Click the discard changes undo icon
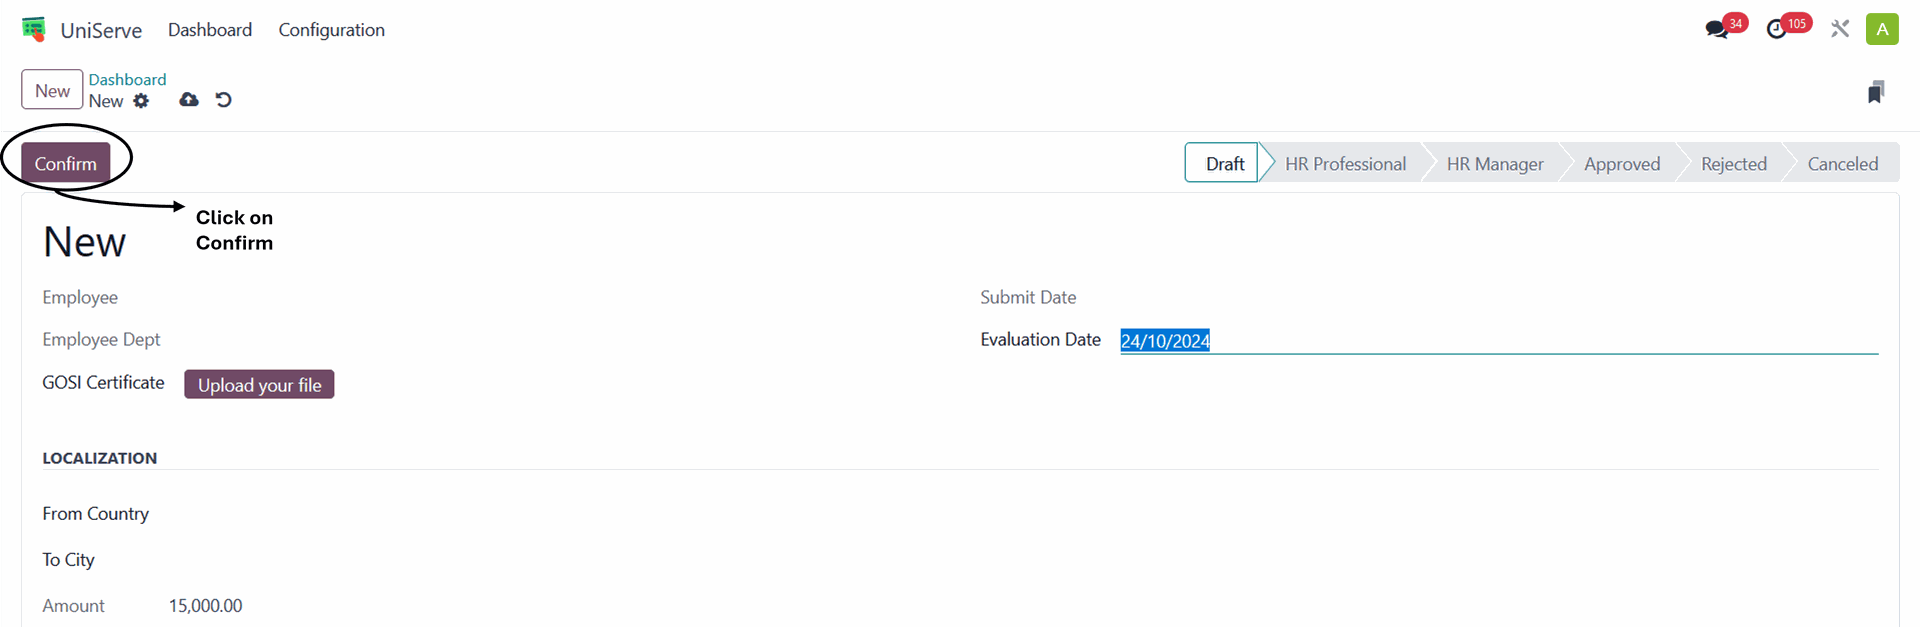1920x627 pixels. pos(224,100)
